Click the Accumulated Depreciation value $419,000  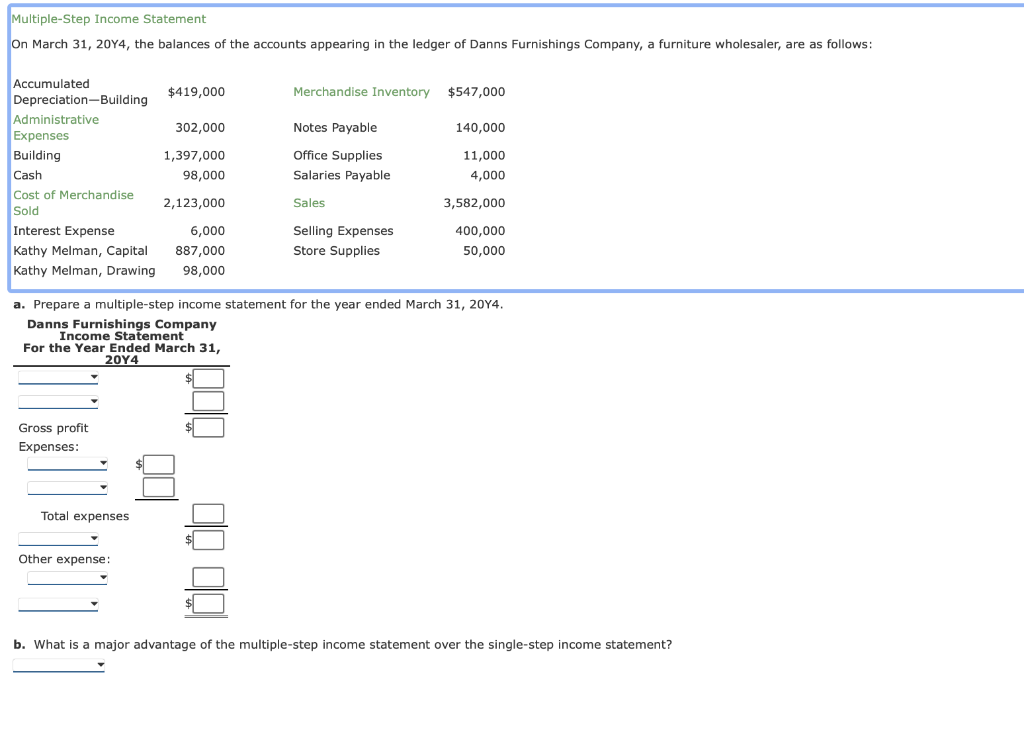(196, 92)
